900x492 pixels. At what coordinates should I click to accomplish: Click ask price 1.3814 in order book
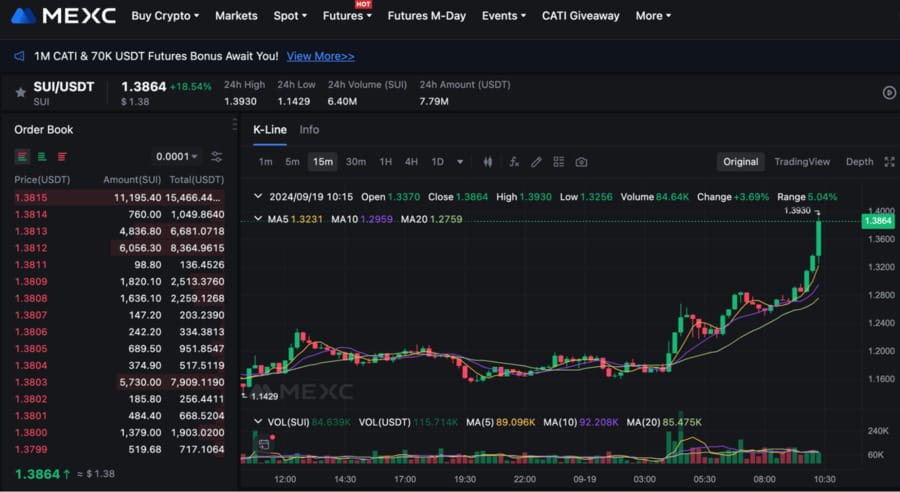pyautogui.click(x=31, y=214)
